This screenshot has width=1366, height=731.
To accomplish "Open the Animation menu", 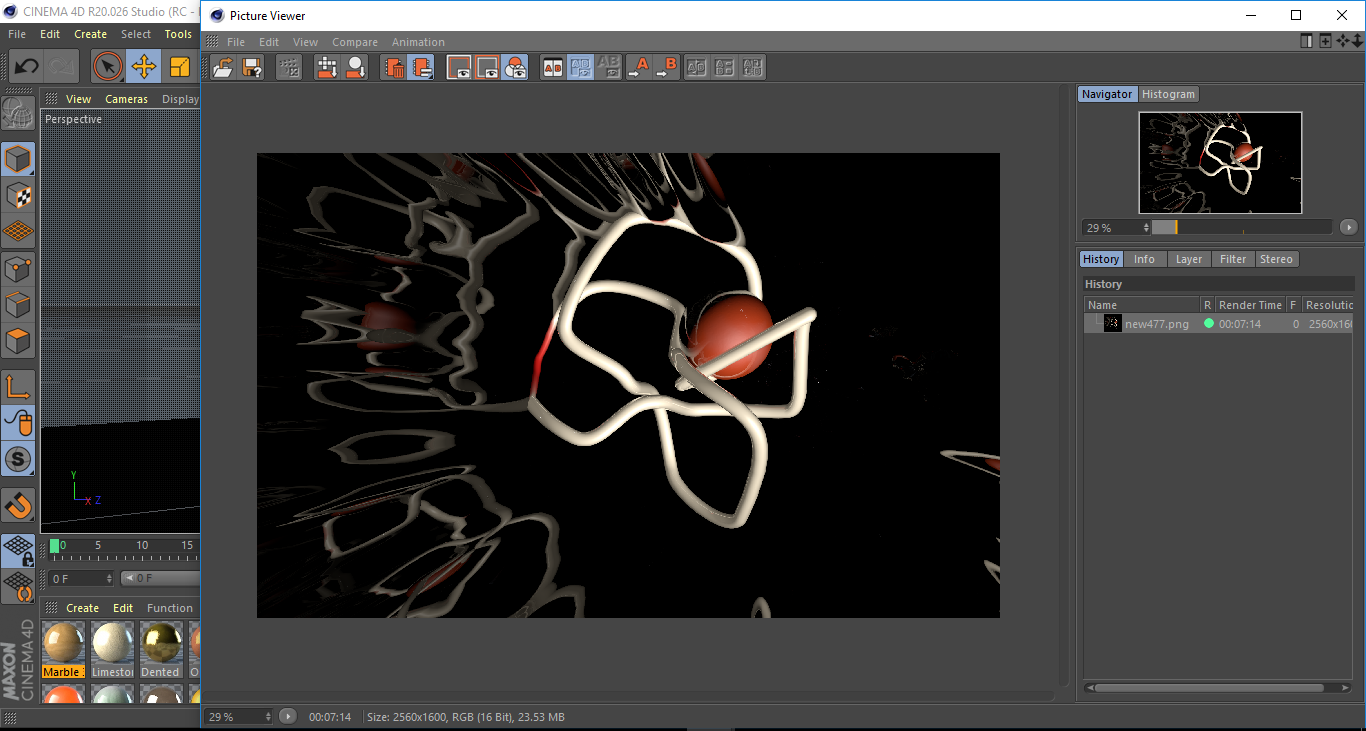I will [x=418, y=42].
